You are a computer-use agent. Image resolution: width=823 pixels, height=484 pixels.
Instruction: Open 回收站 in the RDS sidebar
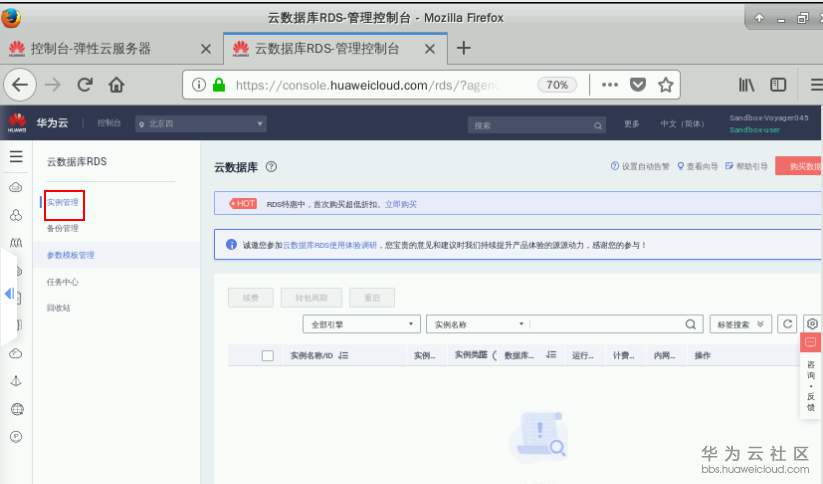[58, 308]
